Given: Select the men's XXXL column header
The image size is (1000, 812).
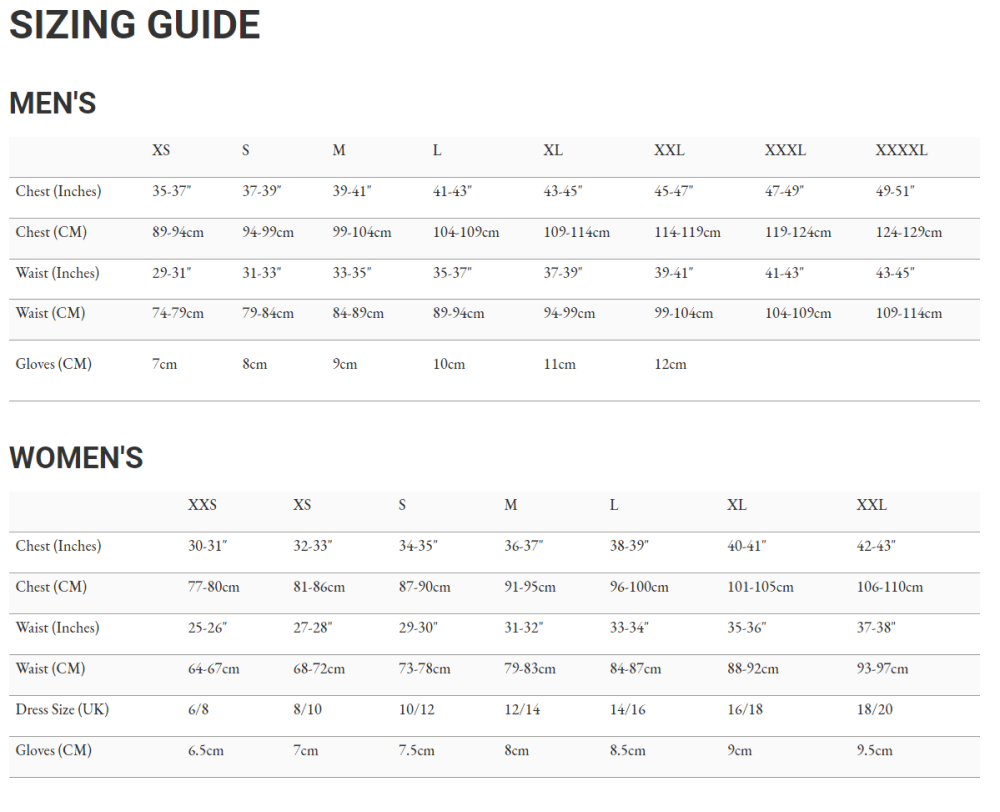Looking at the screenshot, I should (785, 151).
